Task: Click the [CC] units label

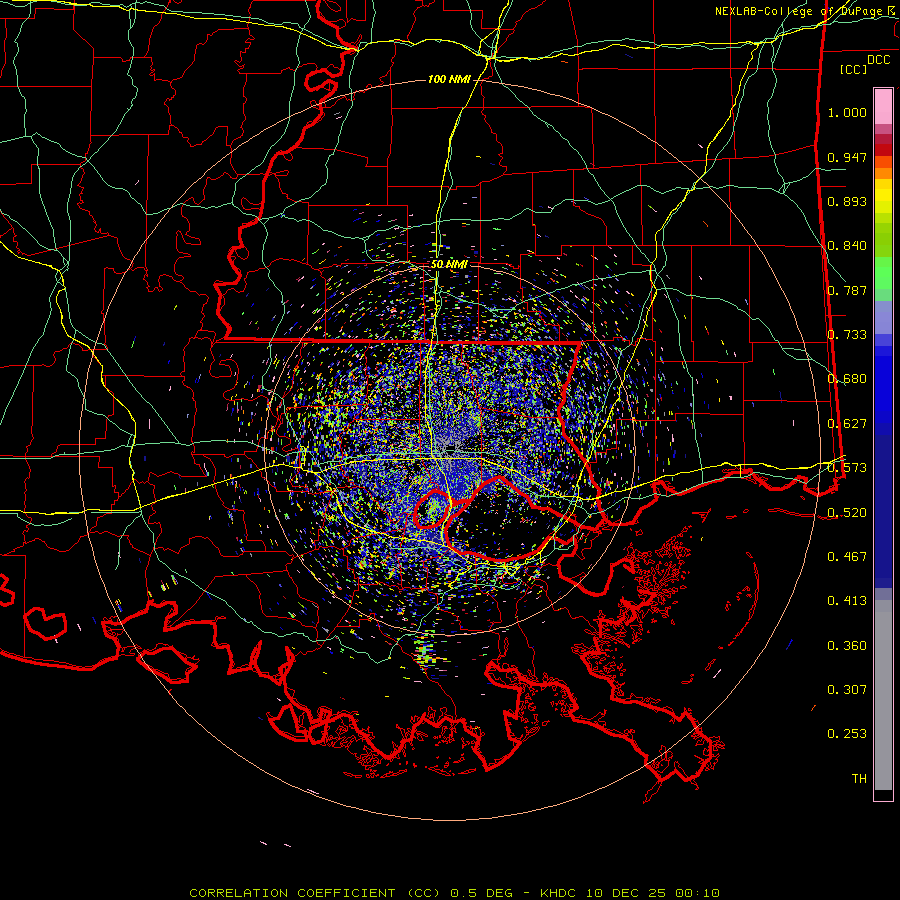Action: pos(854,69)
